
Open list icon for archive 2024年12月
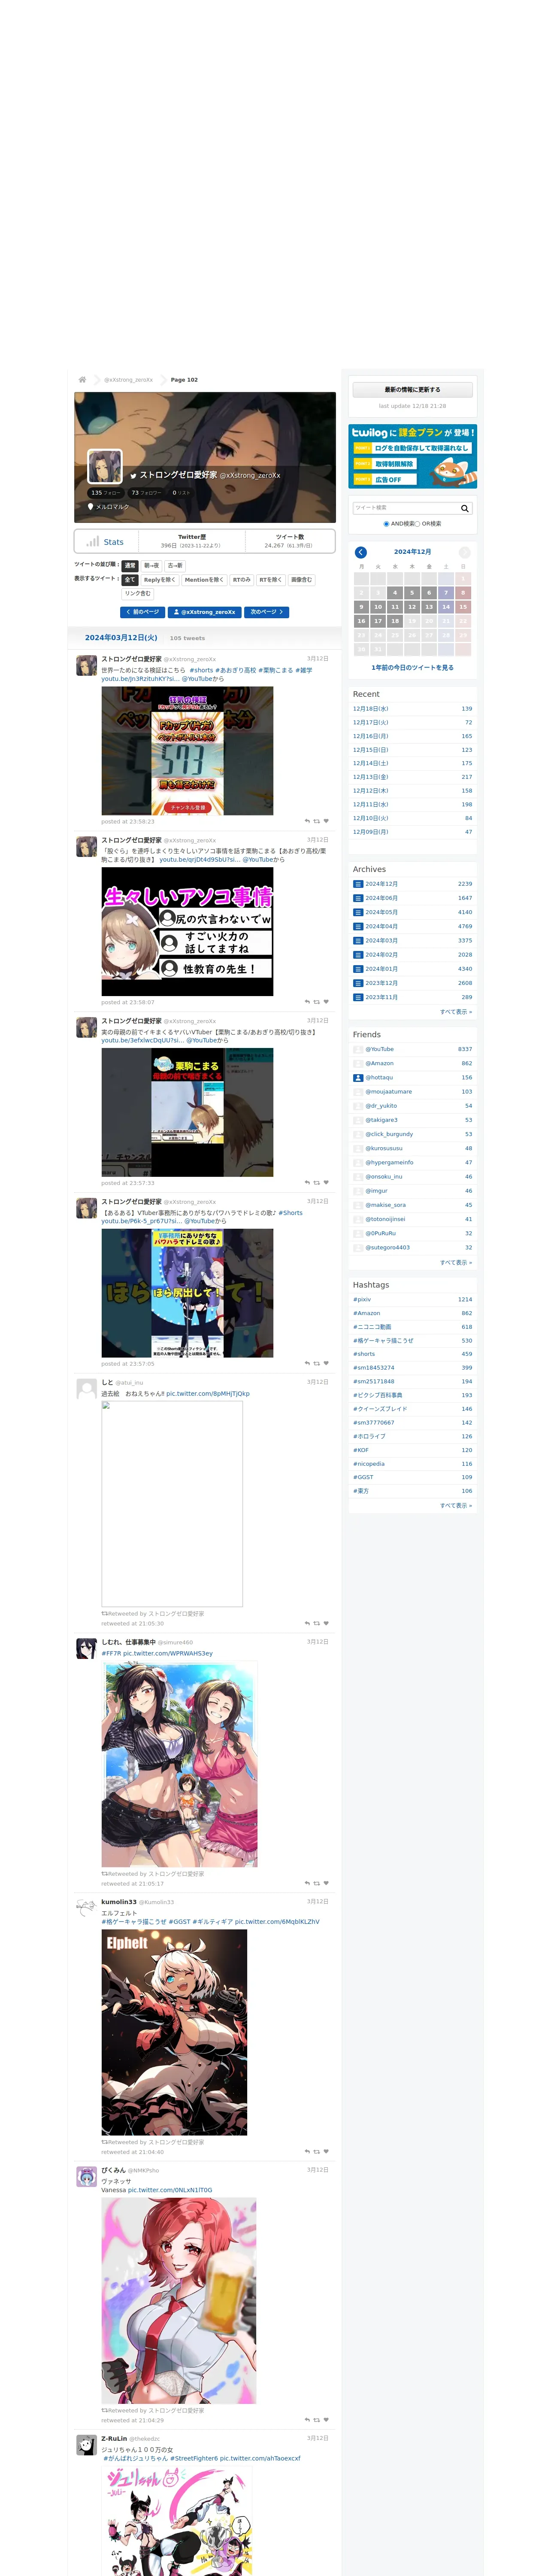coord(358,884)
